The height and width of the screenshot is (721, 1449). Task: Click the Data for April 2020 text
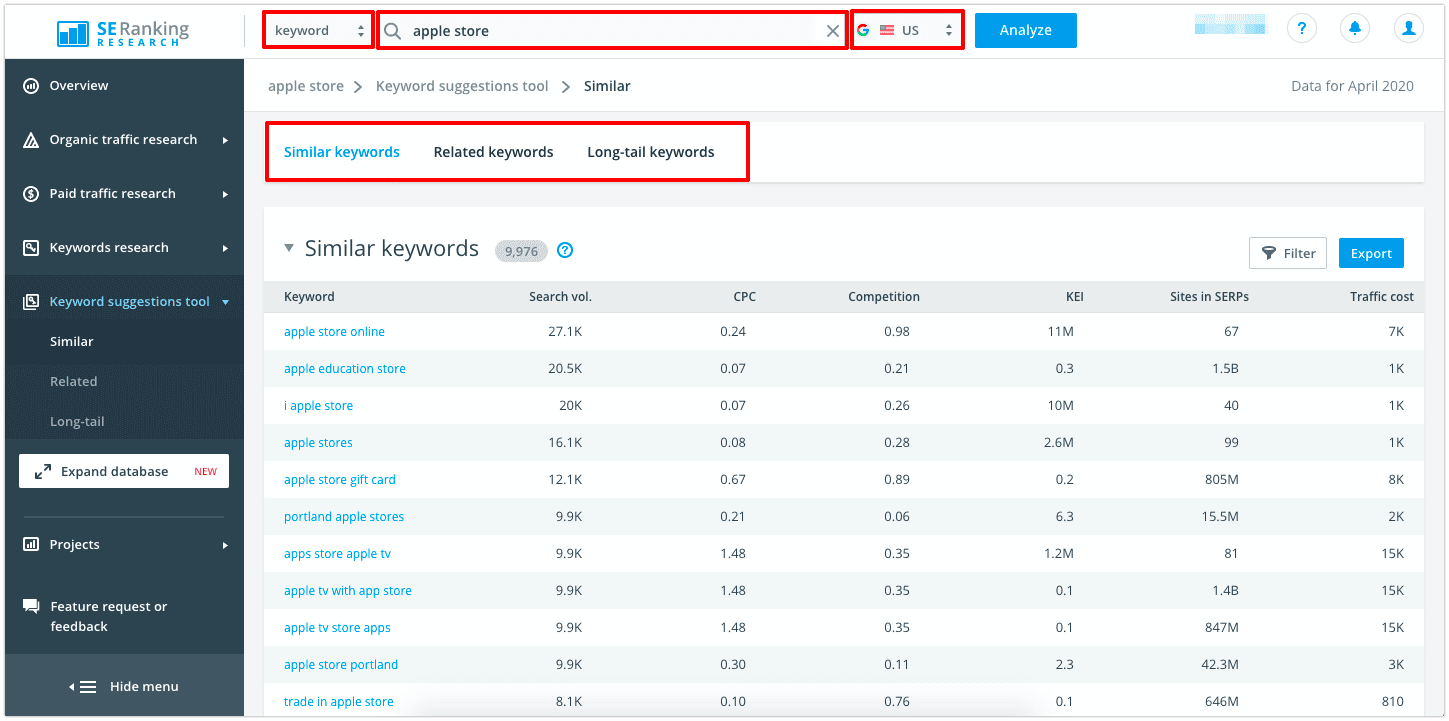coord(1352,86)
